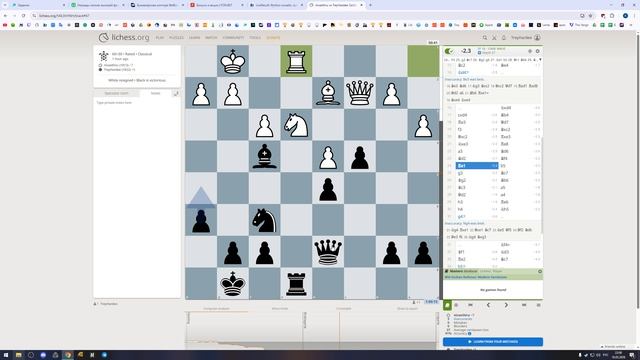Toggle the opening explorer book icon

click(447, 305)
